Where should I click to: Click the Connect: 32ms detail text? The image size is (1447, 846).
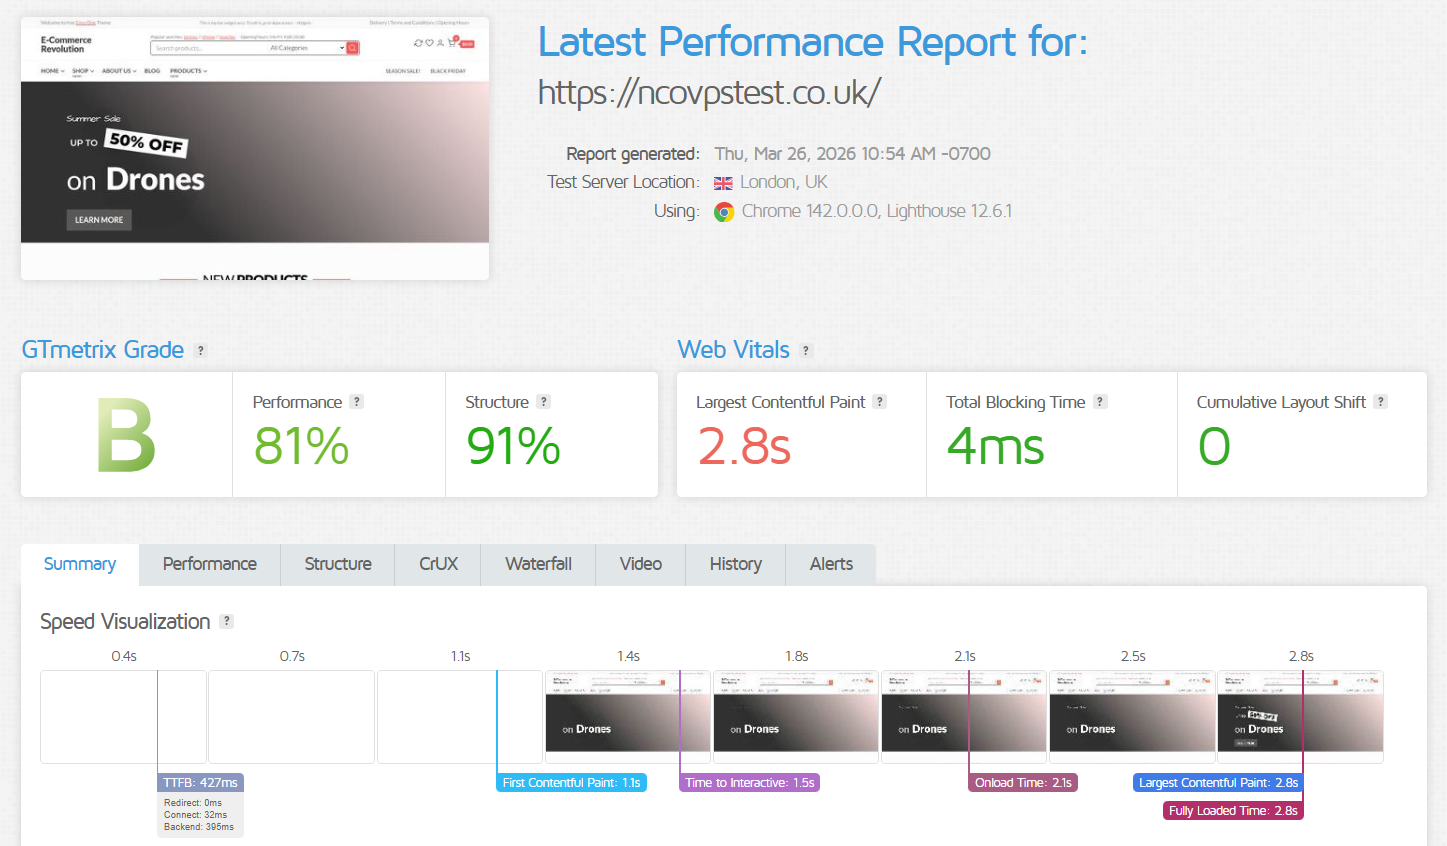tap(195, 815)
